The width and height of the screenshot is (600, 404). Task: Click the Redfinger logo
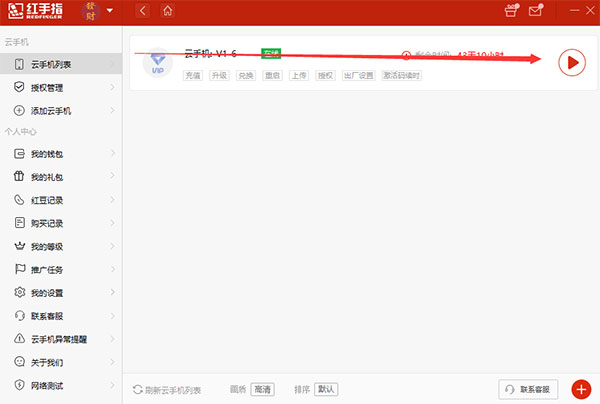35,11
